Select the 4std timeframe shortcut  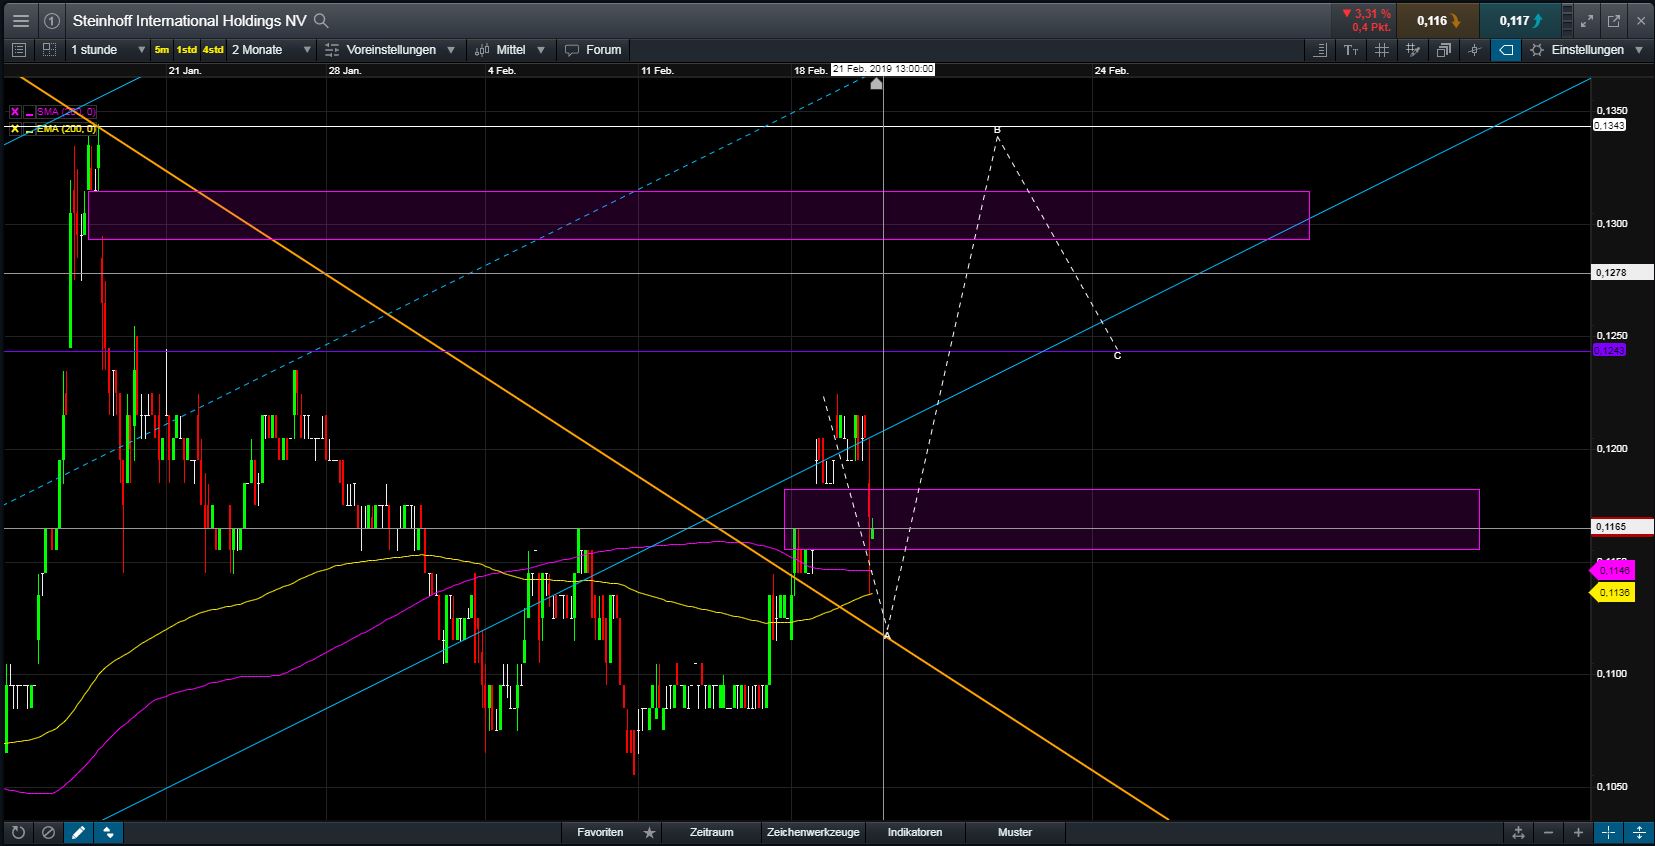click(x=213, y=50)
